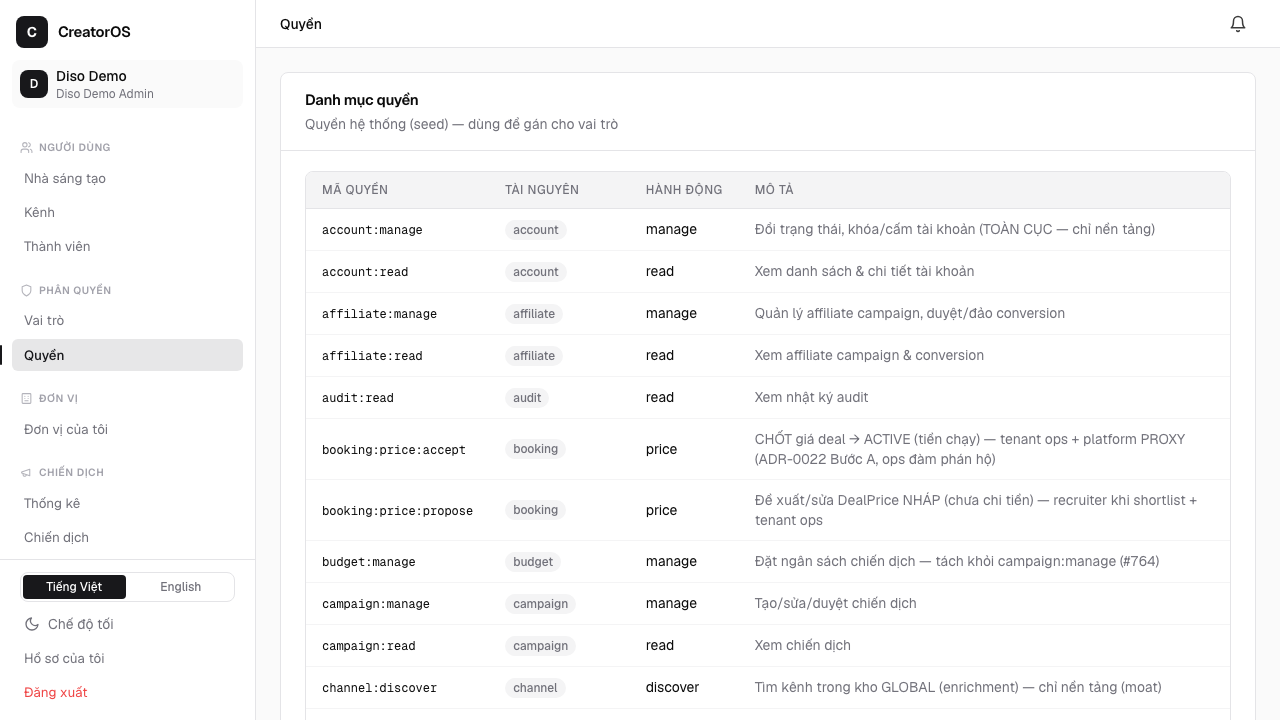Click the Người dùng section users icon
The width and height of the screenshot is (1280, 720).
point(27,147)
